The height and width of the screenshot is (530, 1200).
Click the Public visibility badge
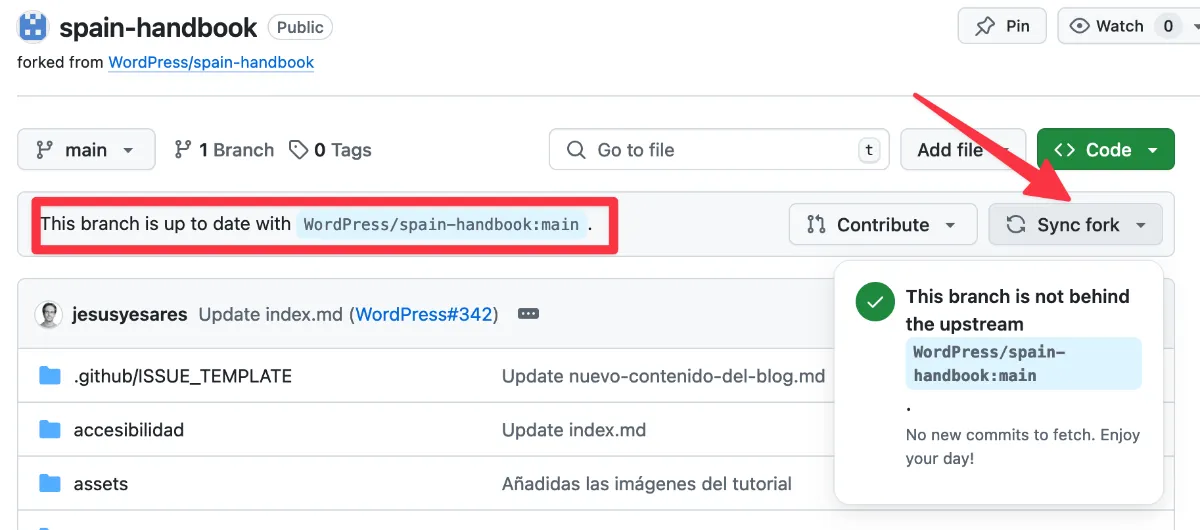pos(300,27)
